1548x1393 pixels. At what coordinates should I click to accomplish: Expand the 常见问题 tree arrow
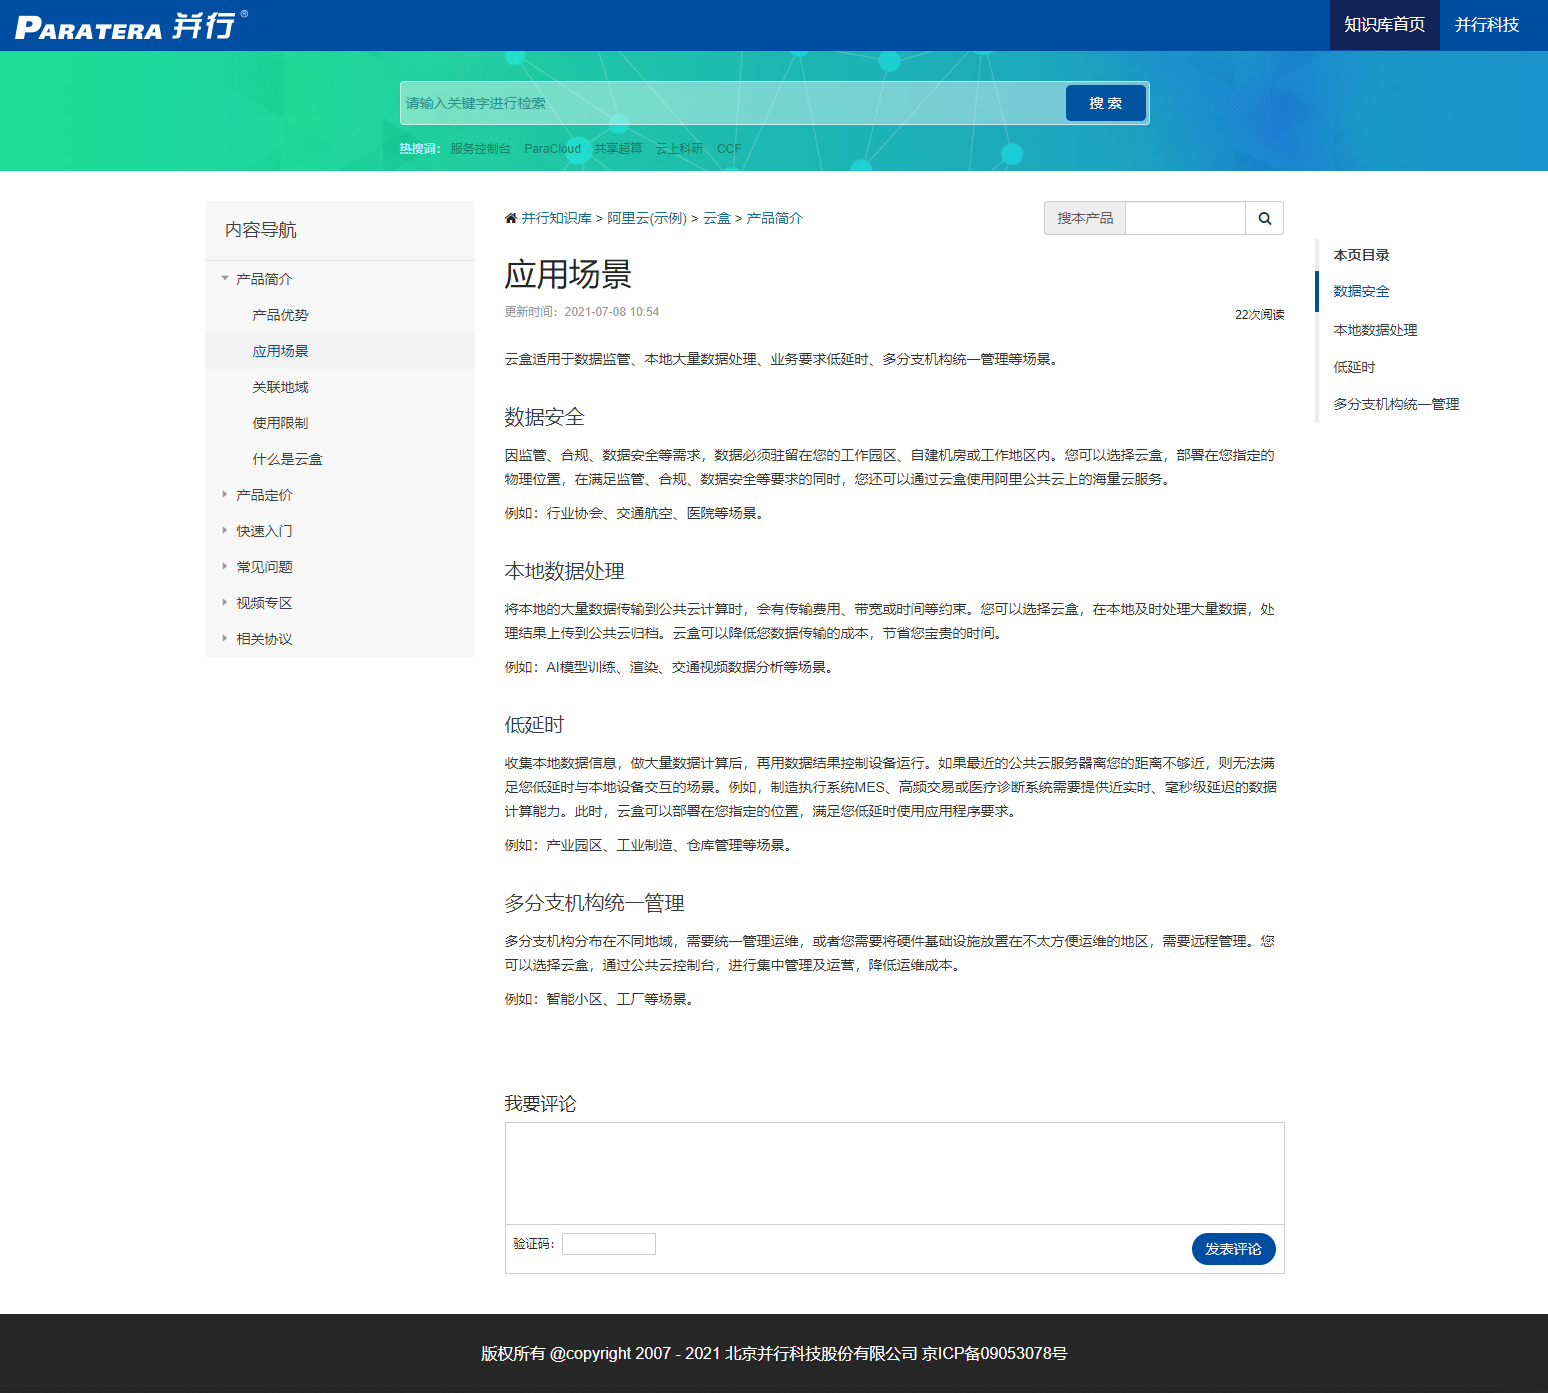[x=224, y=566]
